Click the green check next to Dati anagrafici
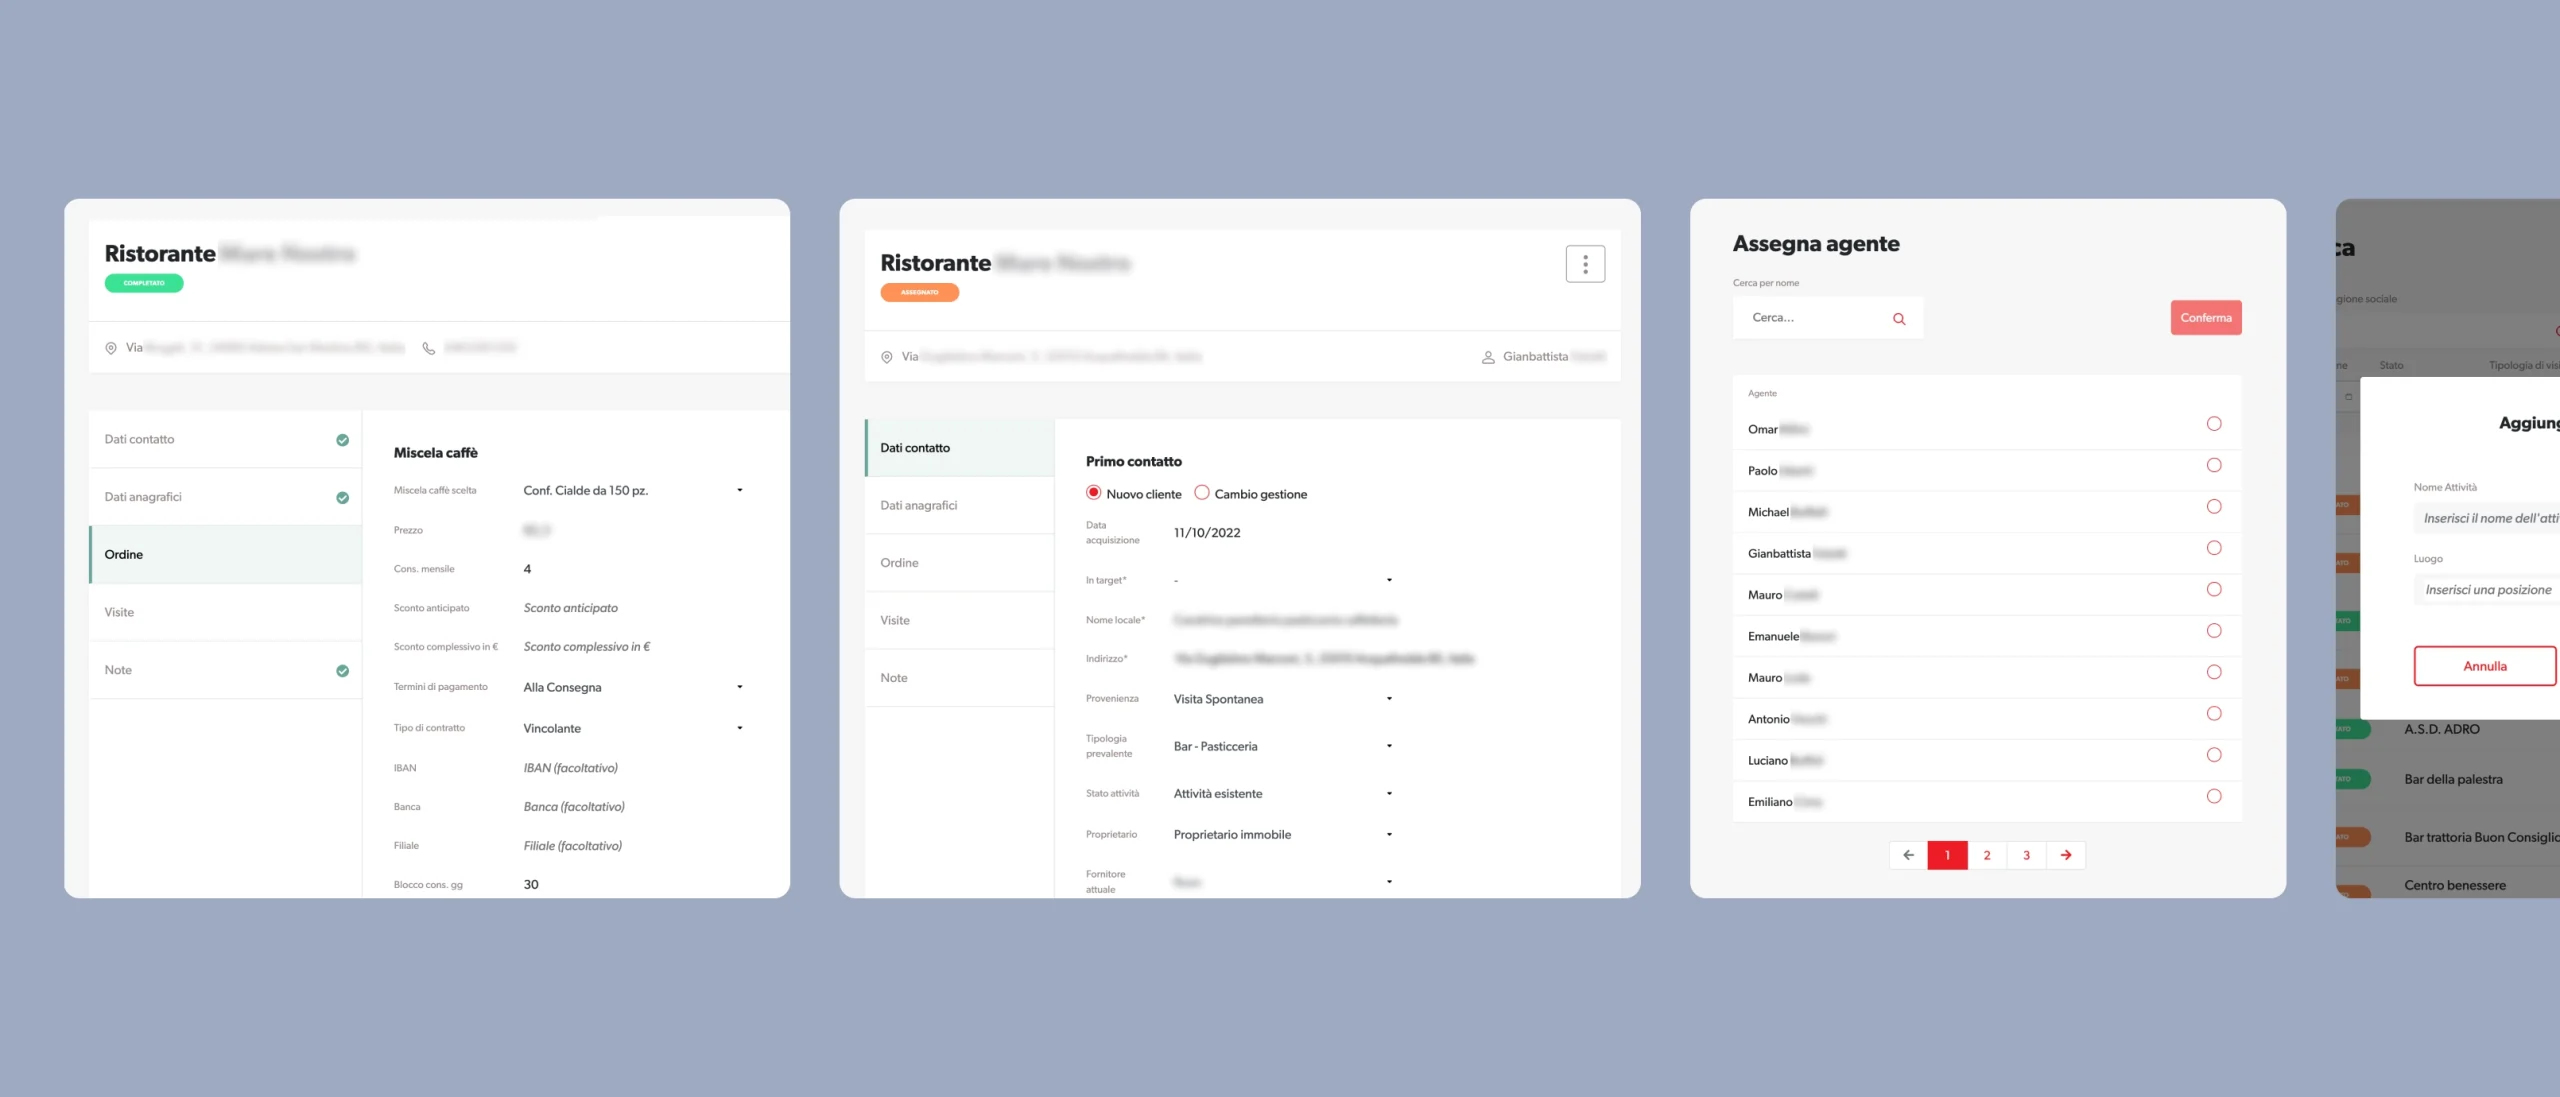 (343, 498)
